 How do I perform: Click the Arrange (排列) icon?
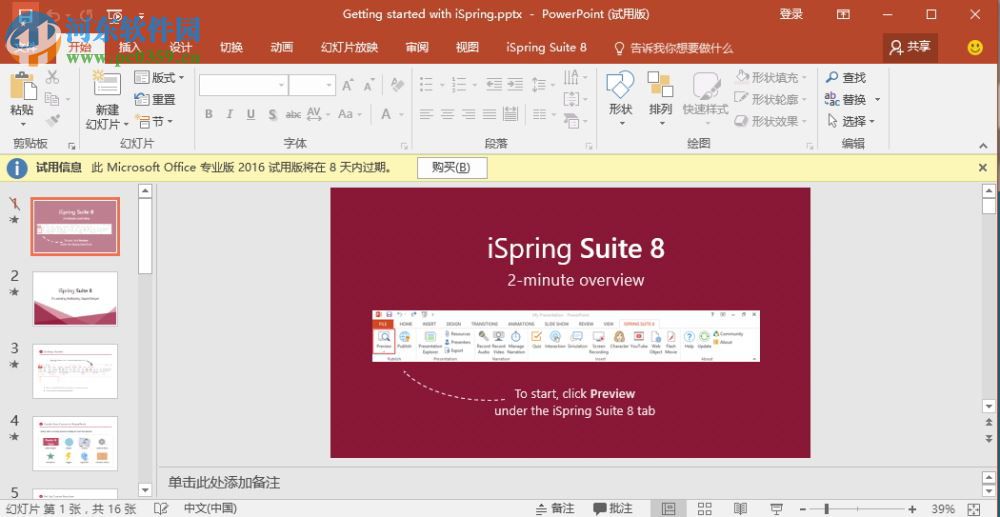660,84
